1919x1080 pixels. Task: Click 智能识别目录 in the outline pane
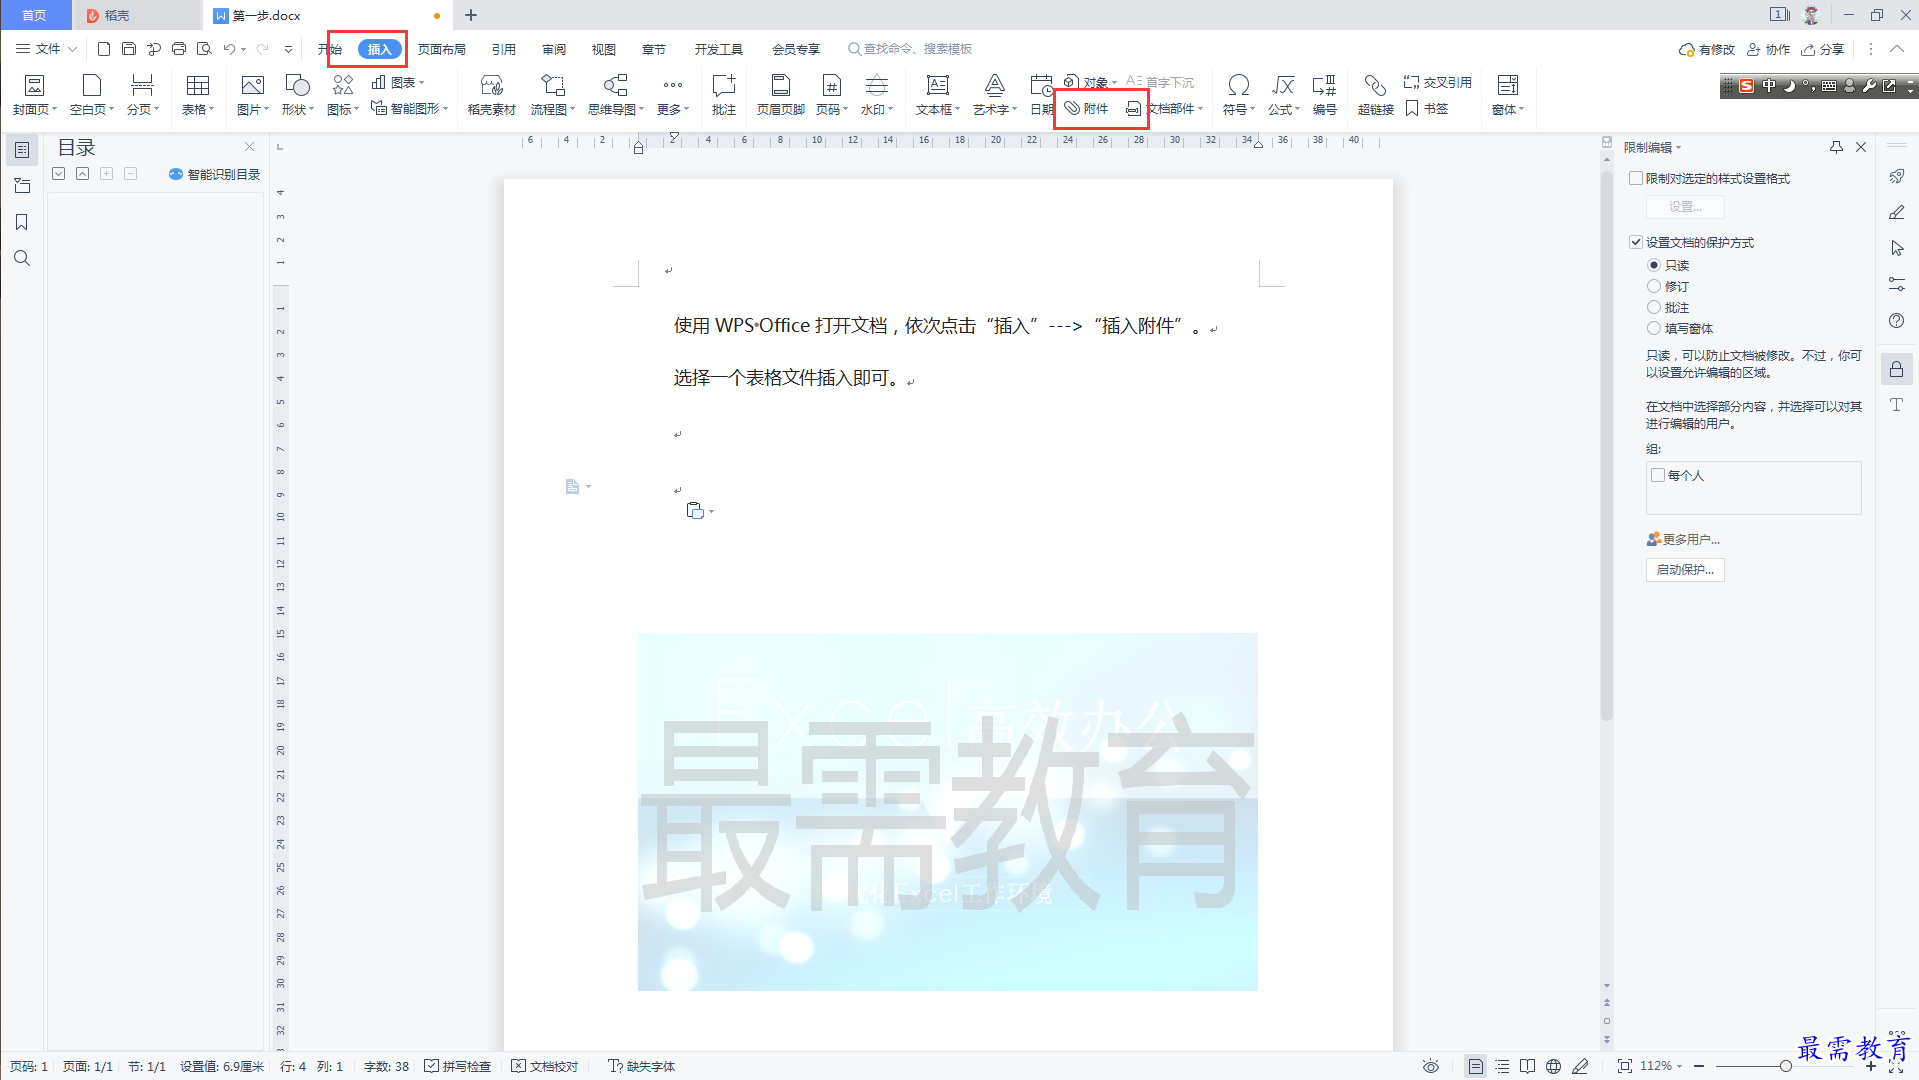tap(214, 174)
